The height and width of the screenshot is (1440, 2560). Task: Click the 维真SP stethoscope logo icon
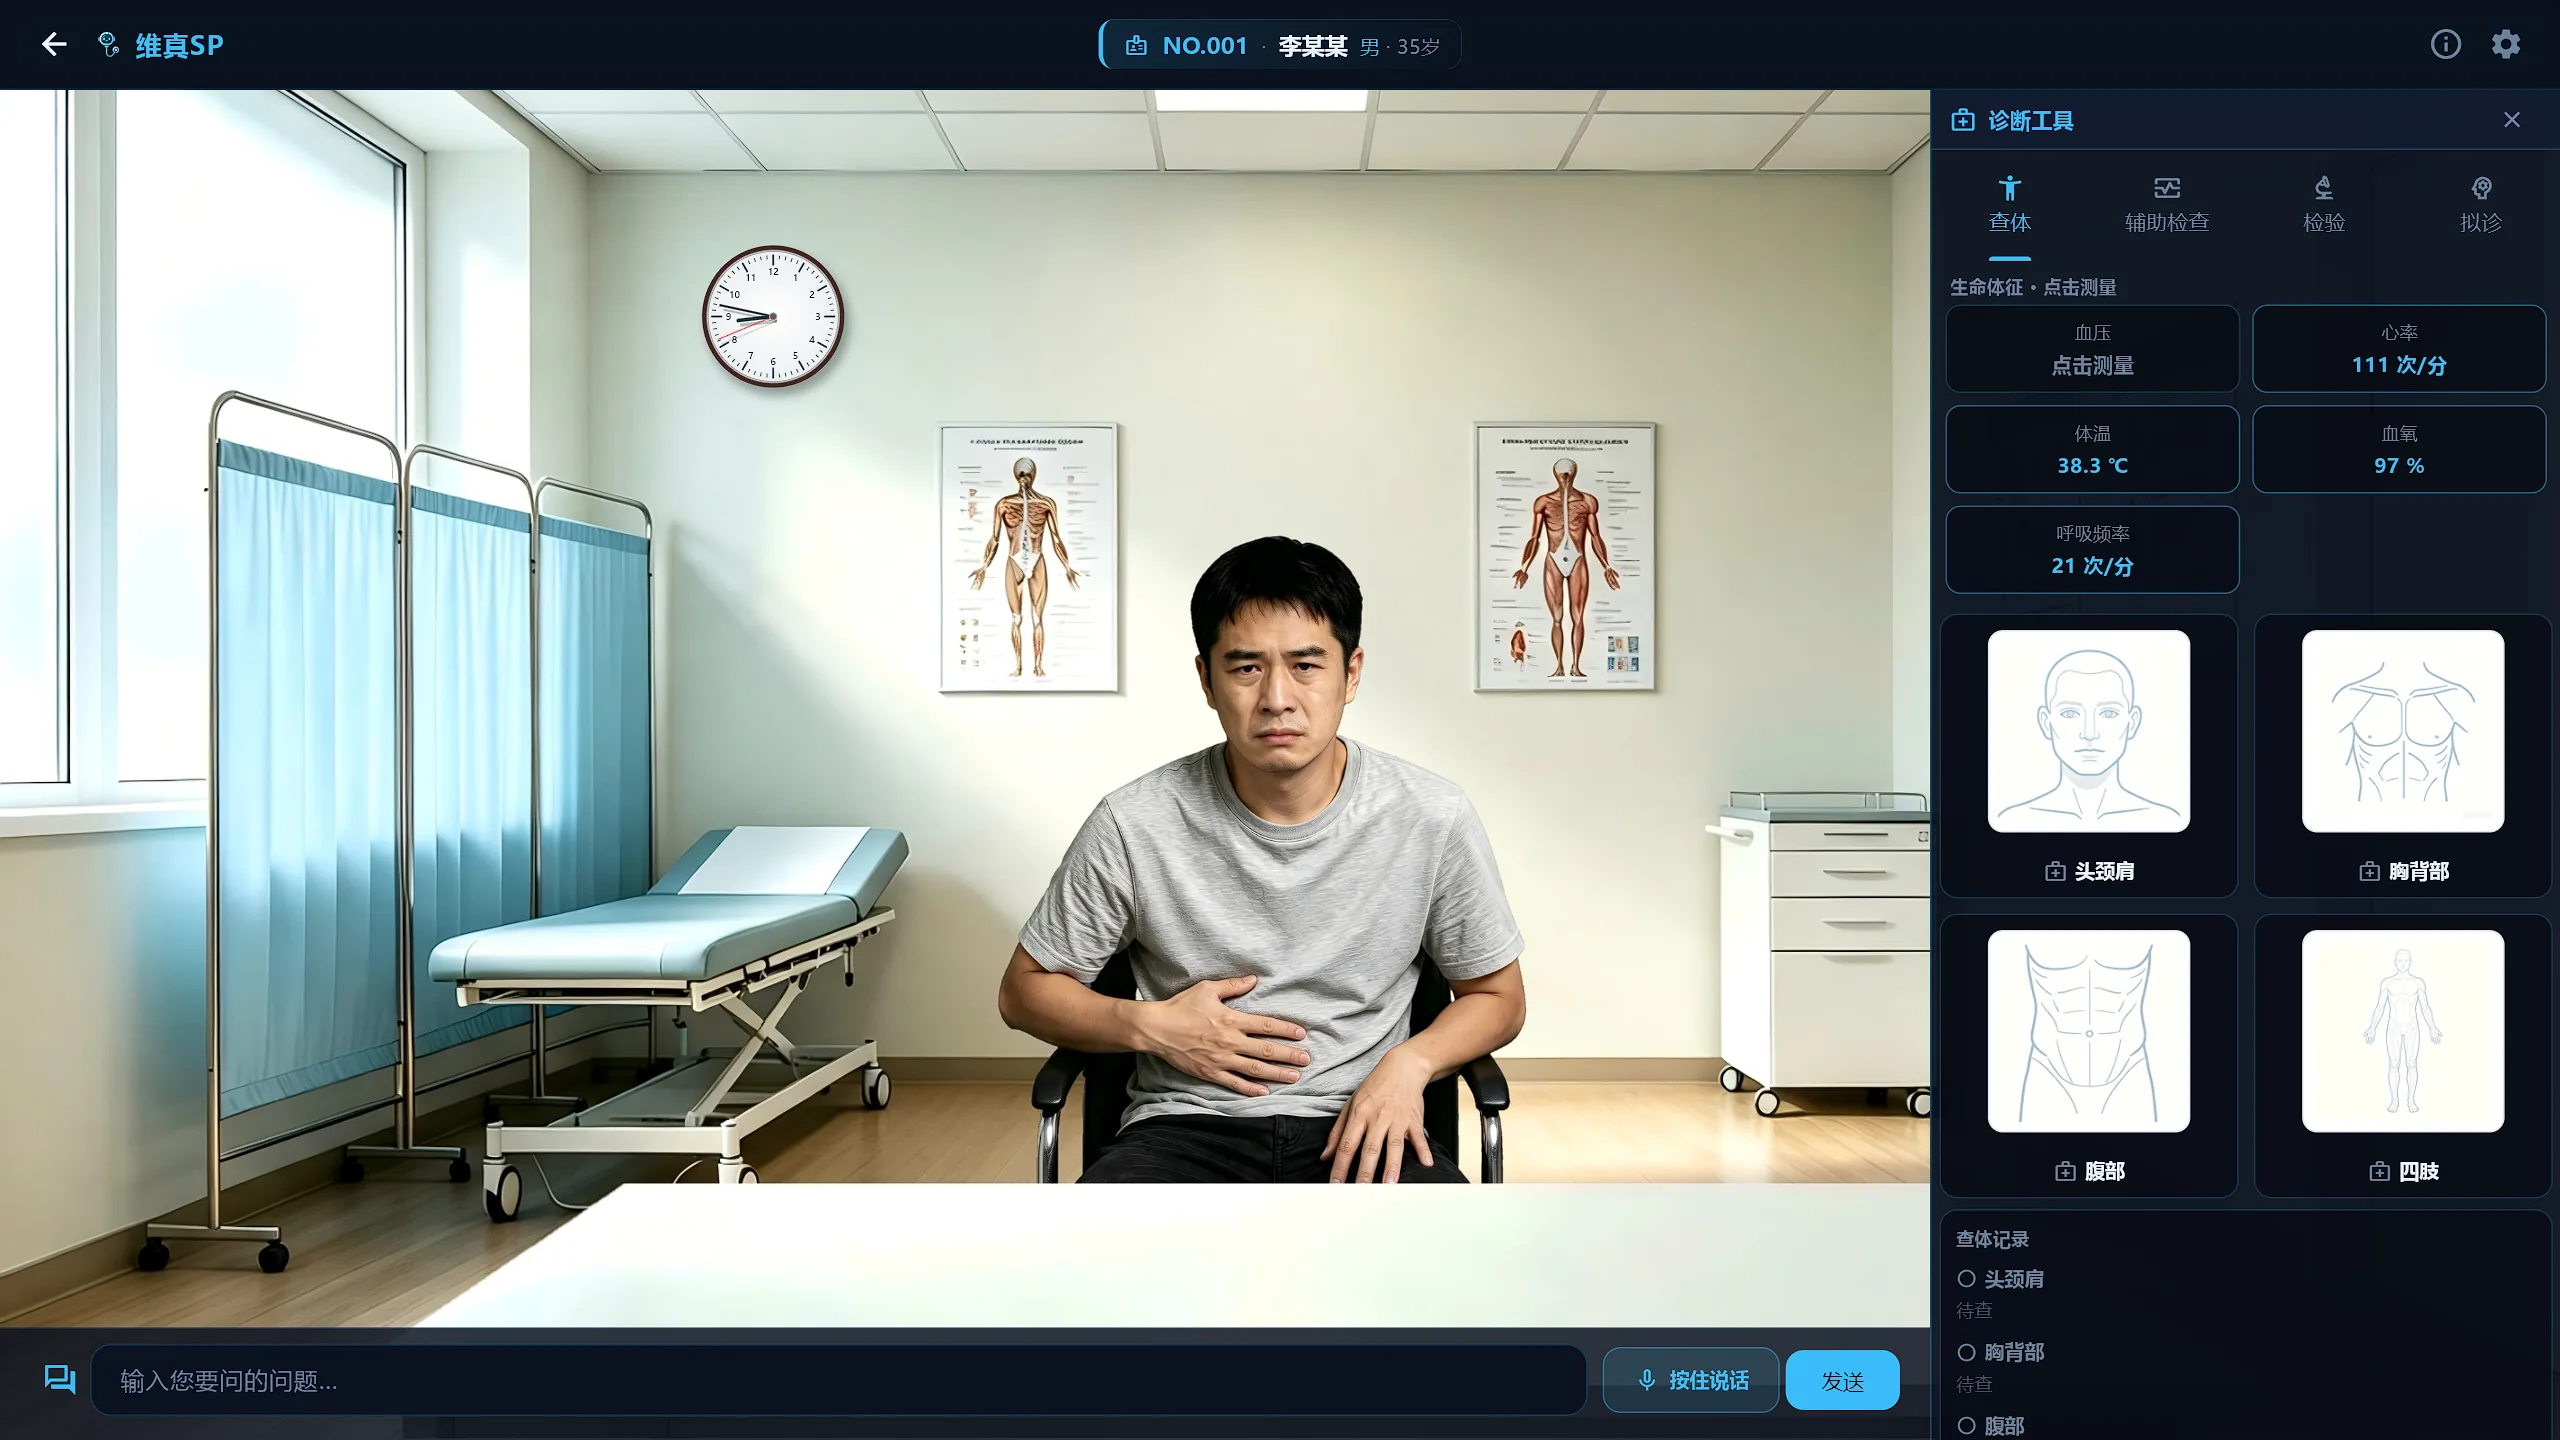(x=108, y=44)
